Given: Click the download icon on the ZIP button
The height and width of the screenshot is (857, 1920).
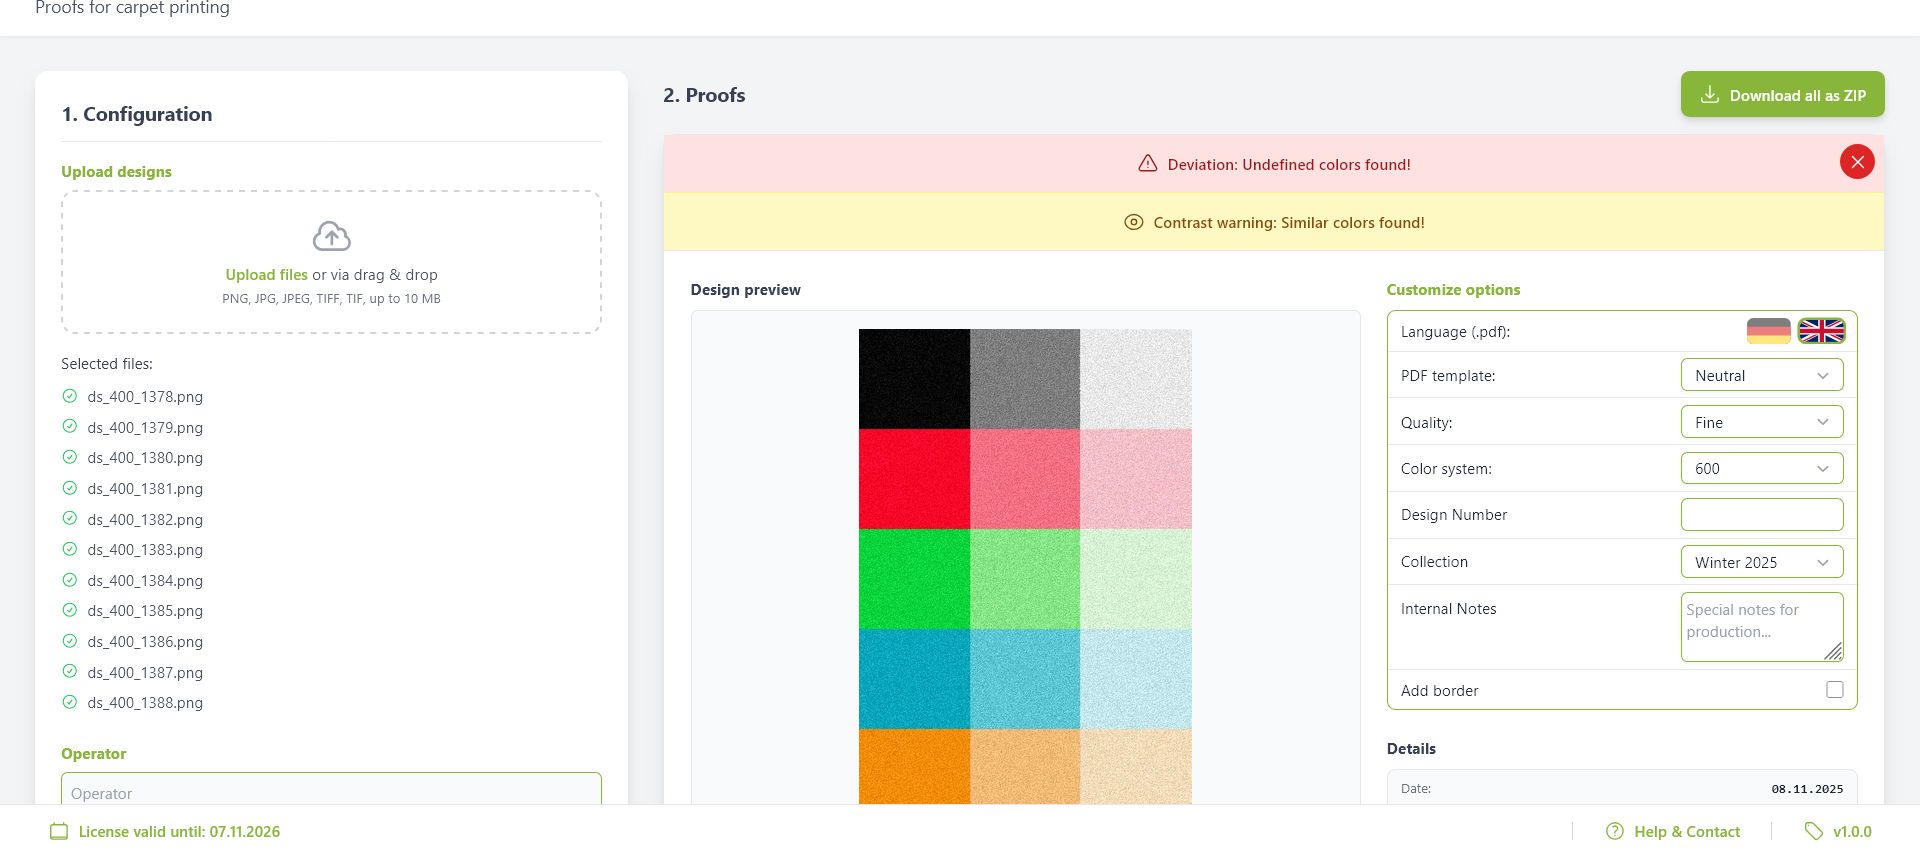Looking at the screenshot, I should (1709, 94).
